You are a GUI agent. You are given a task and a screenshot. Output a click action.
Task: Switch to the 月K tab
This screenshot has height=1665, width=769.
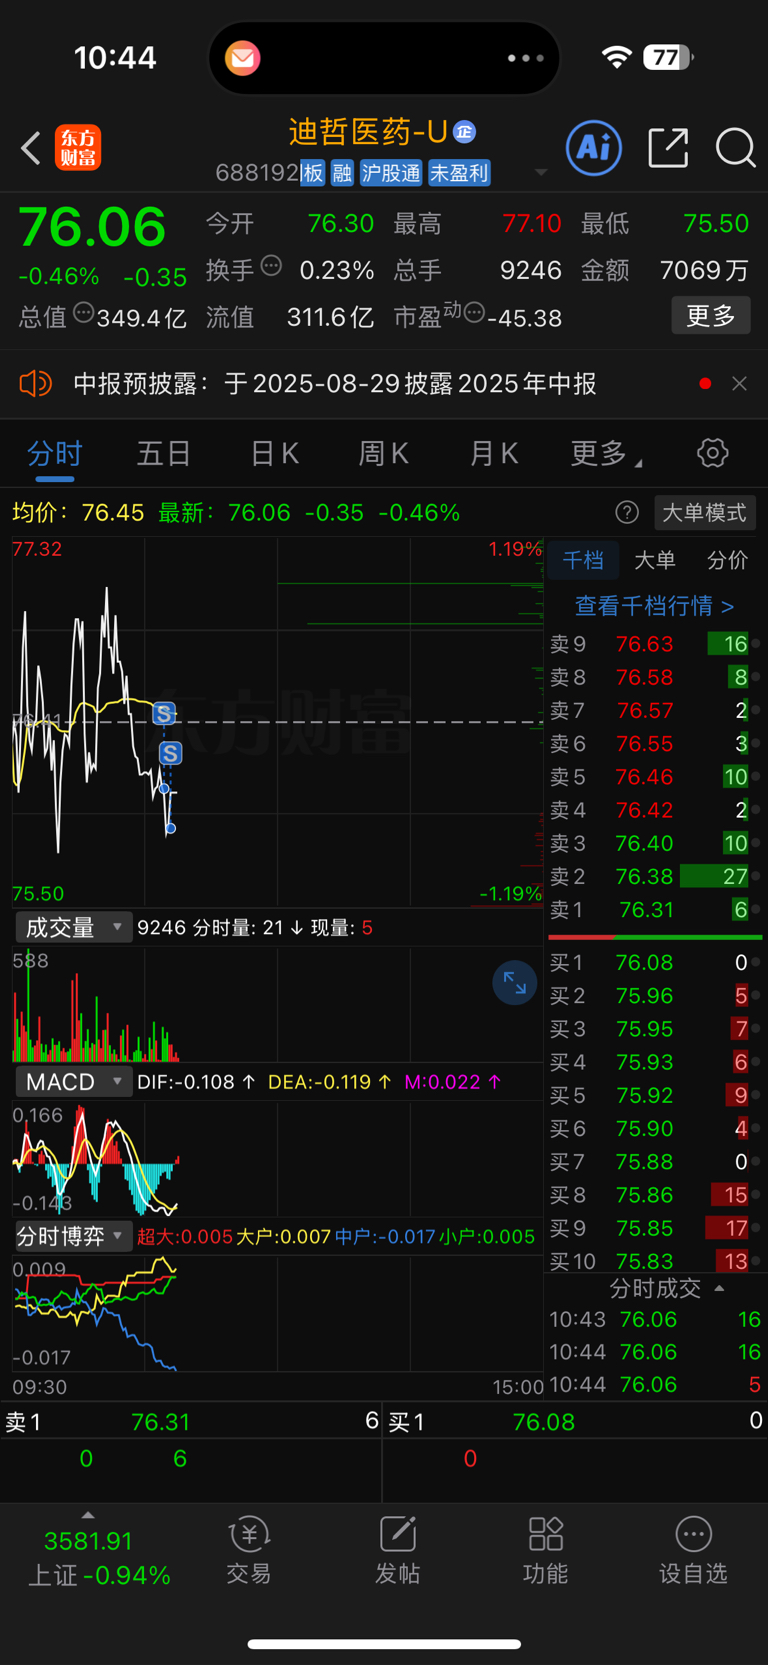pos(493,454)
